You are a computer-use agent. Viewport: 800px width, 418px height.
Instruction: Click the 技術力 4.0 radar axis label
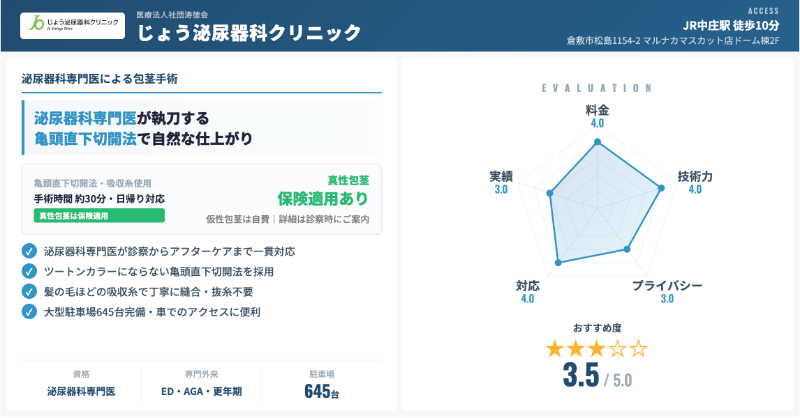(695, 182)
